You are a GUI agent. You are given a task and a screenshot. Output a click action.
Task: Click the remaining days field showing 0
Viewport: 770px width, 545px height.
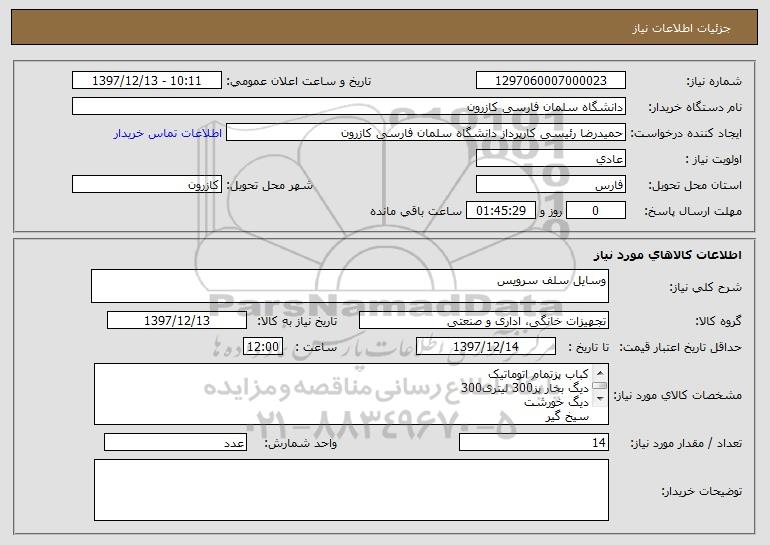(596, 211)
